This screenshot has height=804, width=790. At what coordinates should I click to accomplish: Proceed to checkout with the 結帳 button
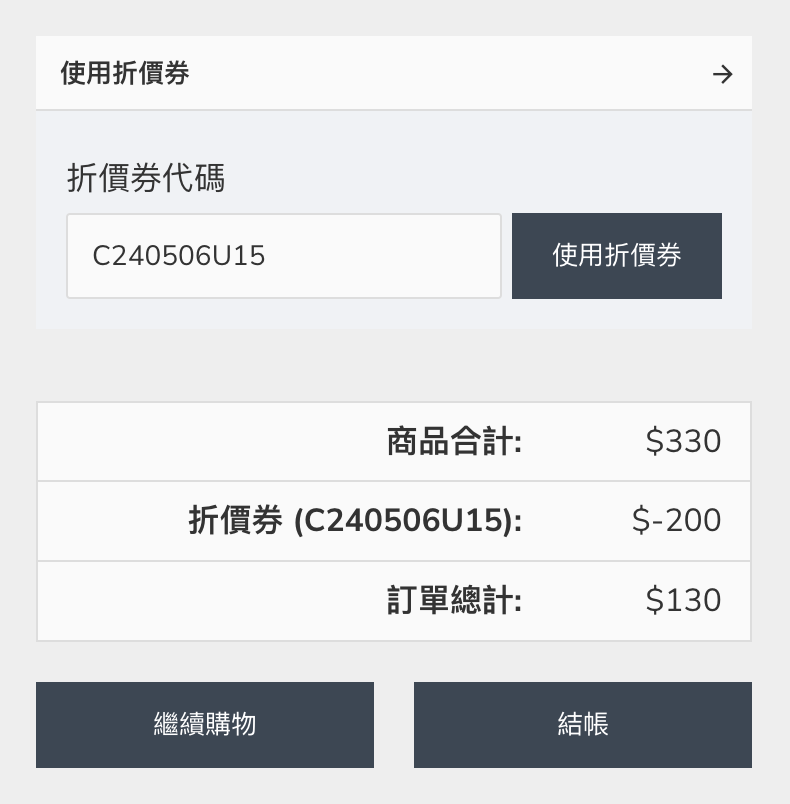(583, 725)
